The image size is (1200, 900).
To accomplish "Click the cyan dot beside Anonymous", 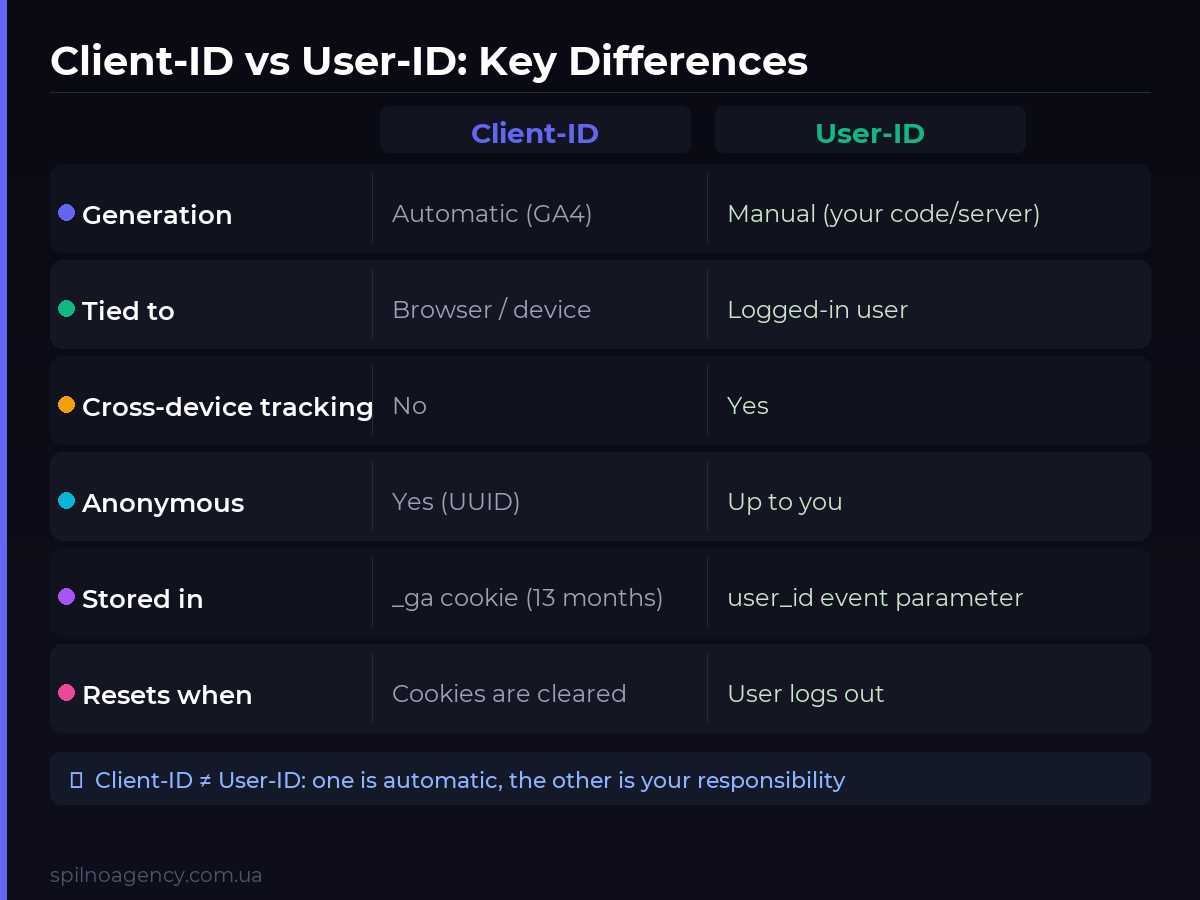I will pyautogui.click(x=67, y=501).
